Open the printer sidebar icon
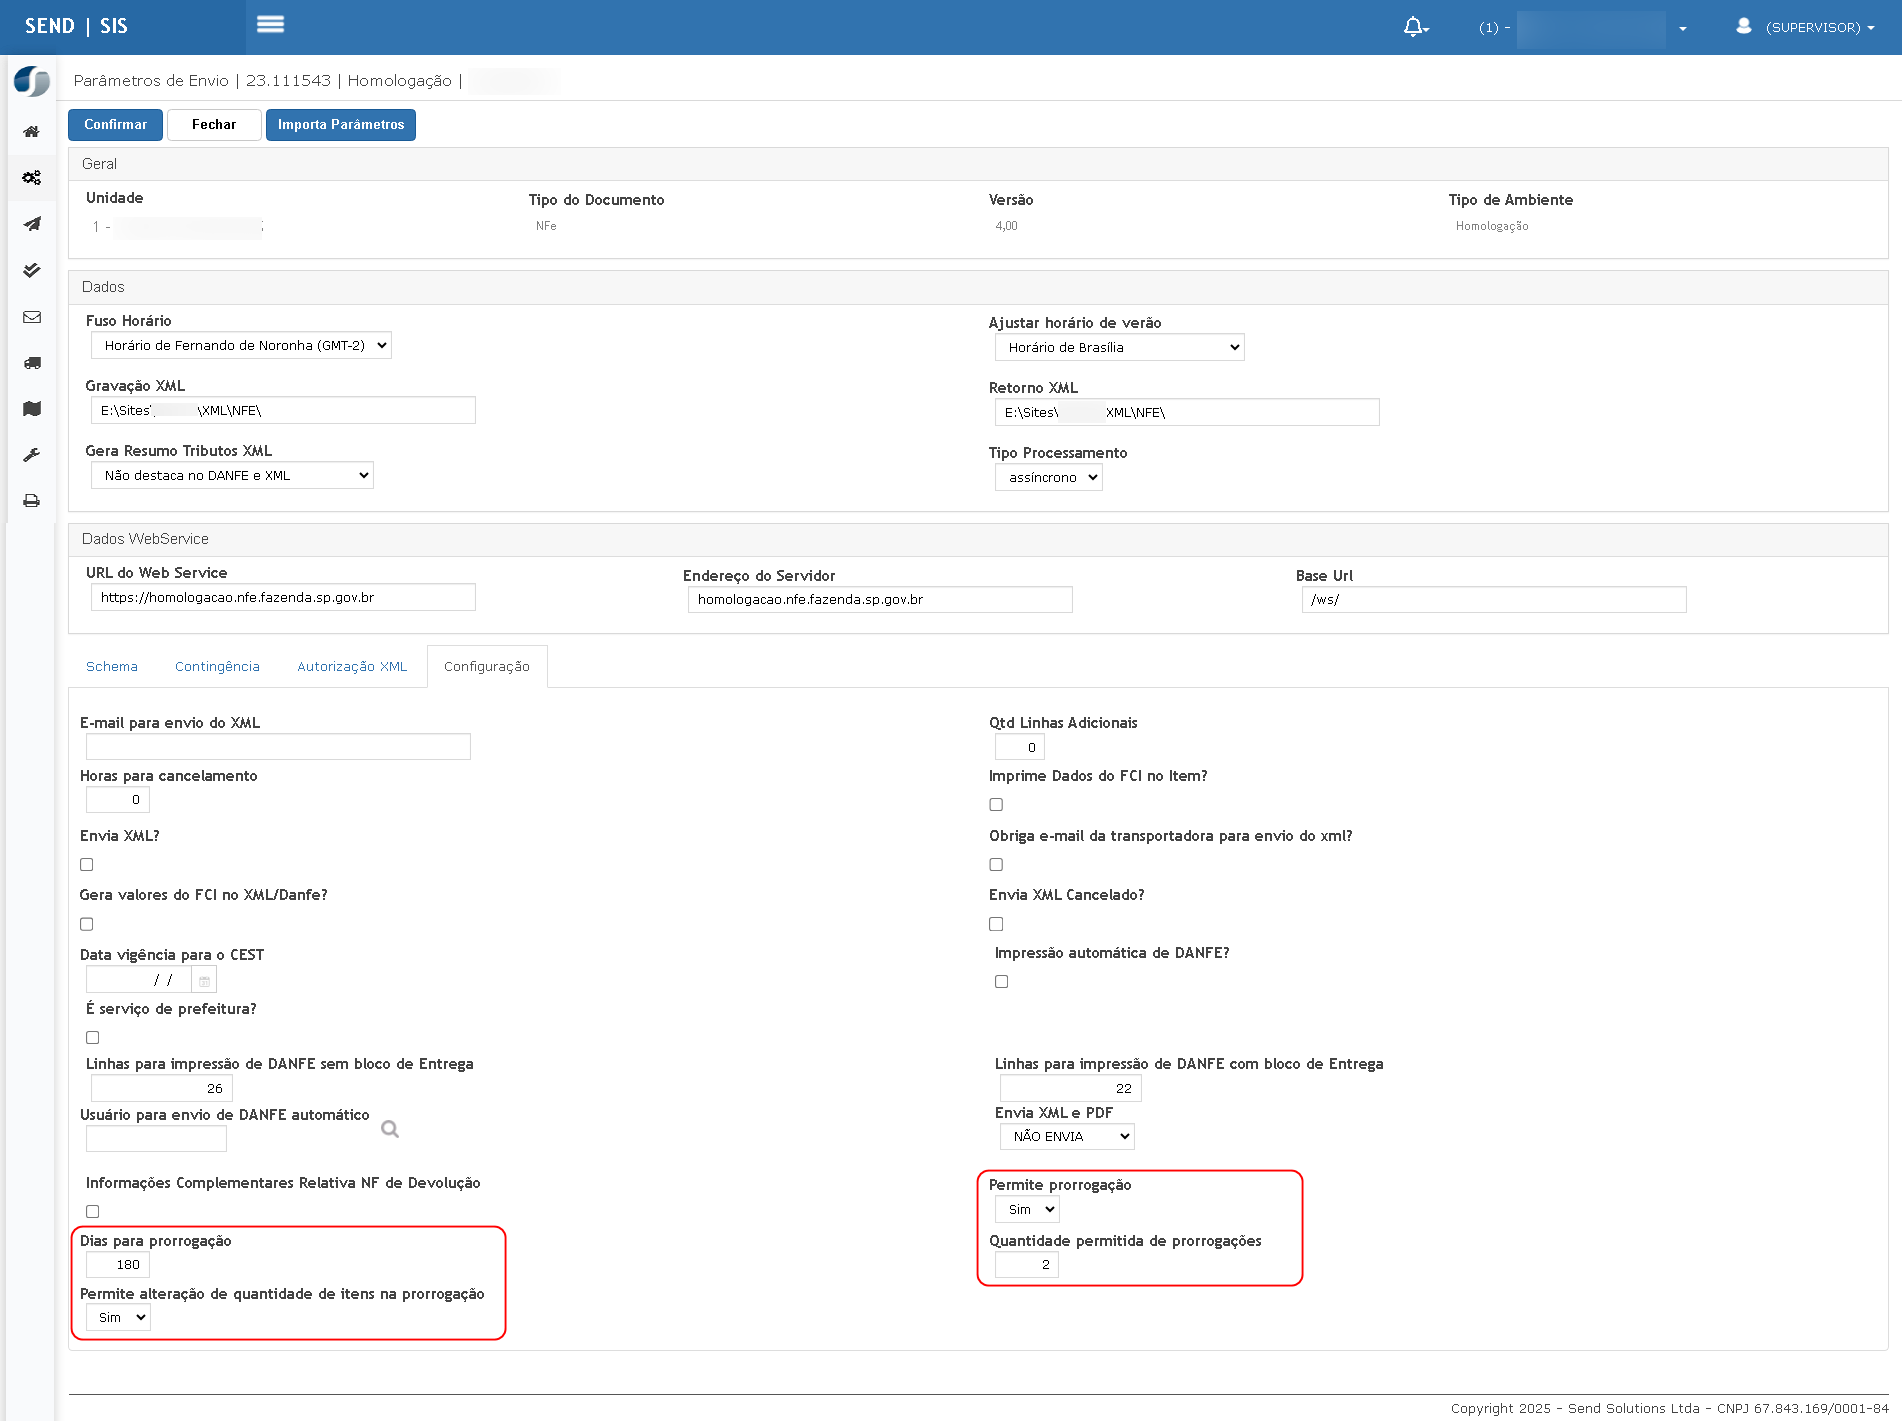This screenshot has width=1902, height=1421. coord(32,501)
